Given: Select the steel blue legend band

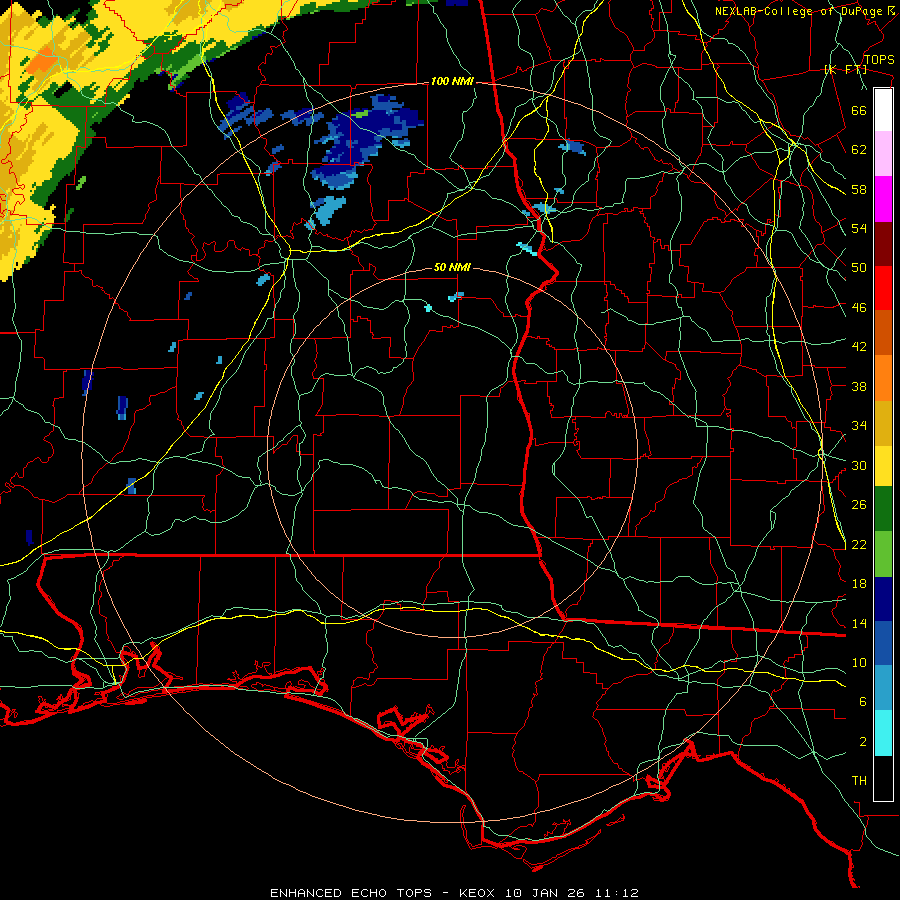Looking at the screenshot, I should click(883, 688).
